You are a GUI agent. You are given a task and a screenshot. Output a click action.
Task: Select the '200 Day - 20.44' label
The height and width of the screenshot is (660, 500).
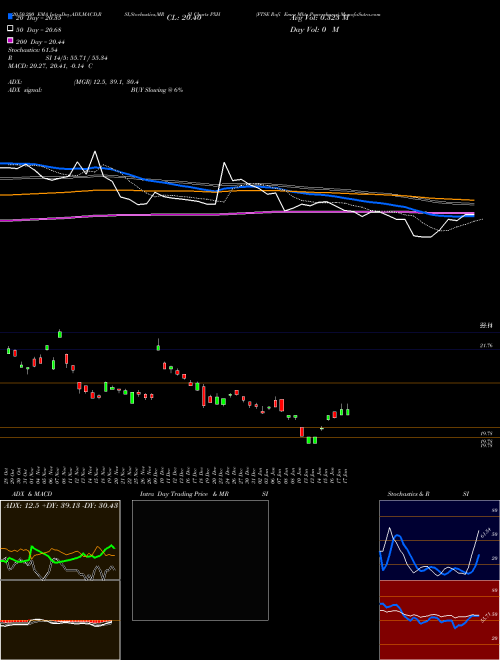coord(40,42)
